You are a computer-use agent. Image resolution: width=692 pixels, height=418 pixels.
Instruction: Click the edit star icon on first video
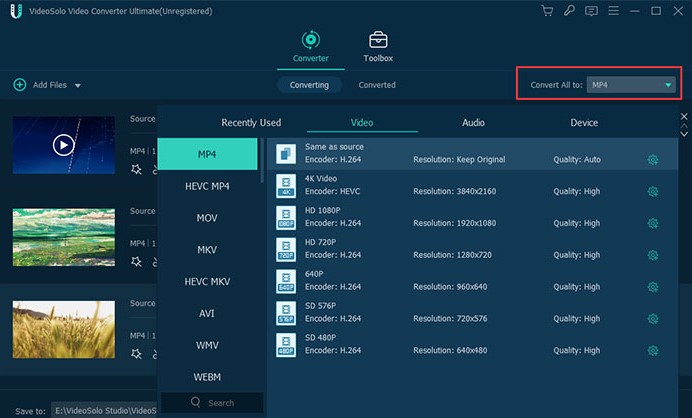136,169
